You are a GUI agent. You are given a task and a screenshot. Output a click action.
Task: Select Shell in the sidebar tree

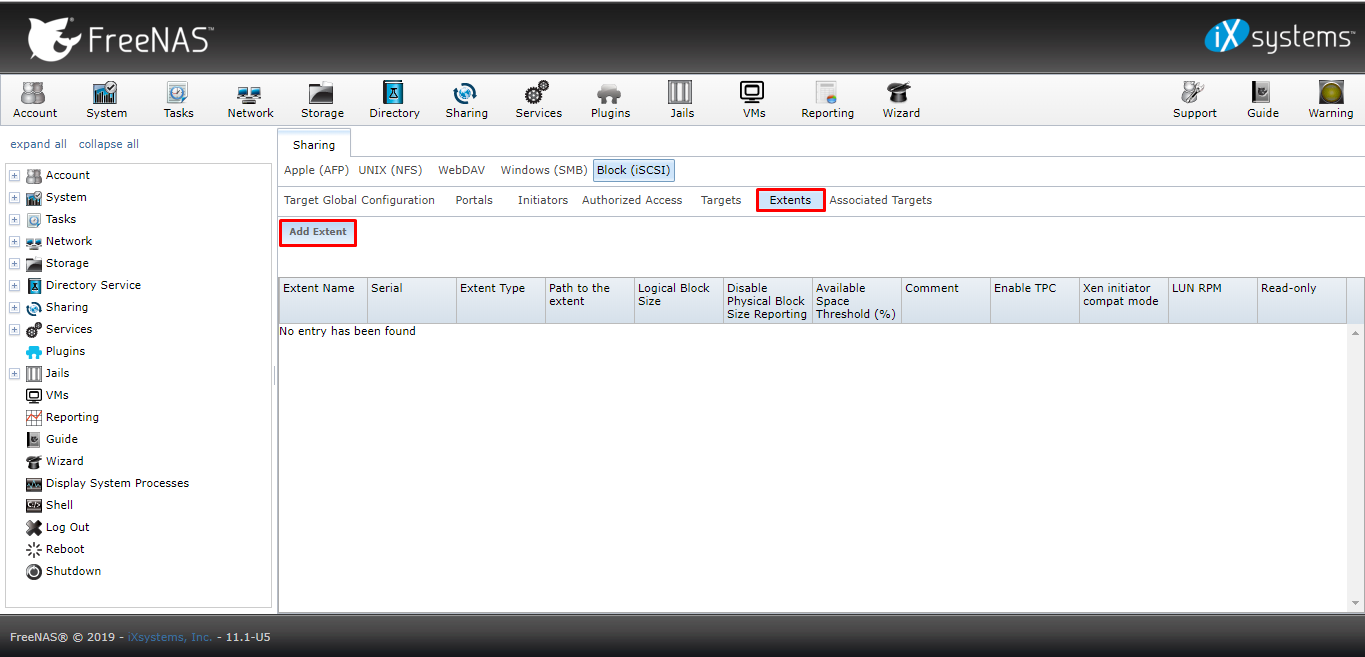coord(59,505)
